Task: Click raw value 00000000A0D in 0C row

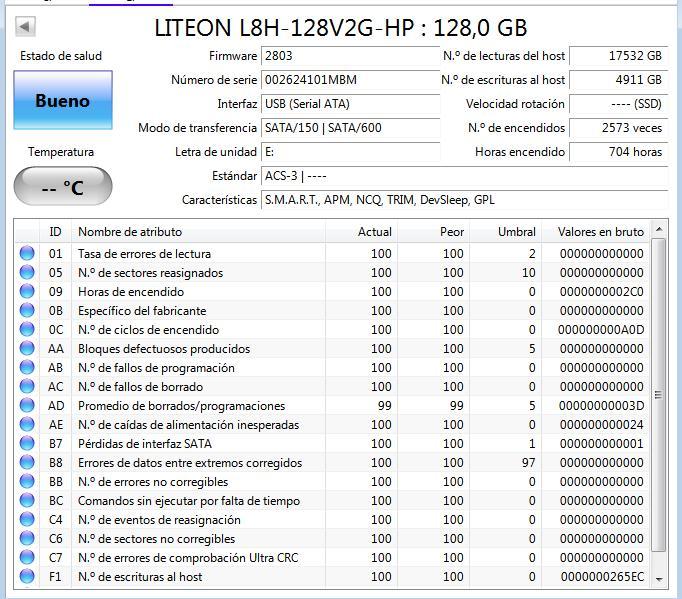Action: coord(601,330)
